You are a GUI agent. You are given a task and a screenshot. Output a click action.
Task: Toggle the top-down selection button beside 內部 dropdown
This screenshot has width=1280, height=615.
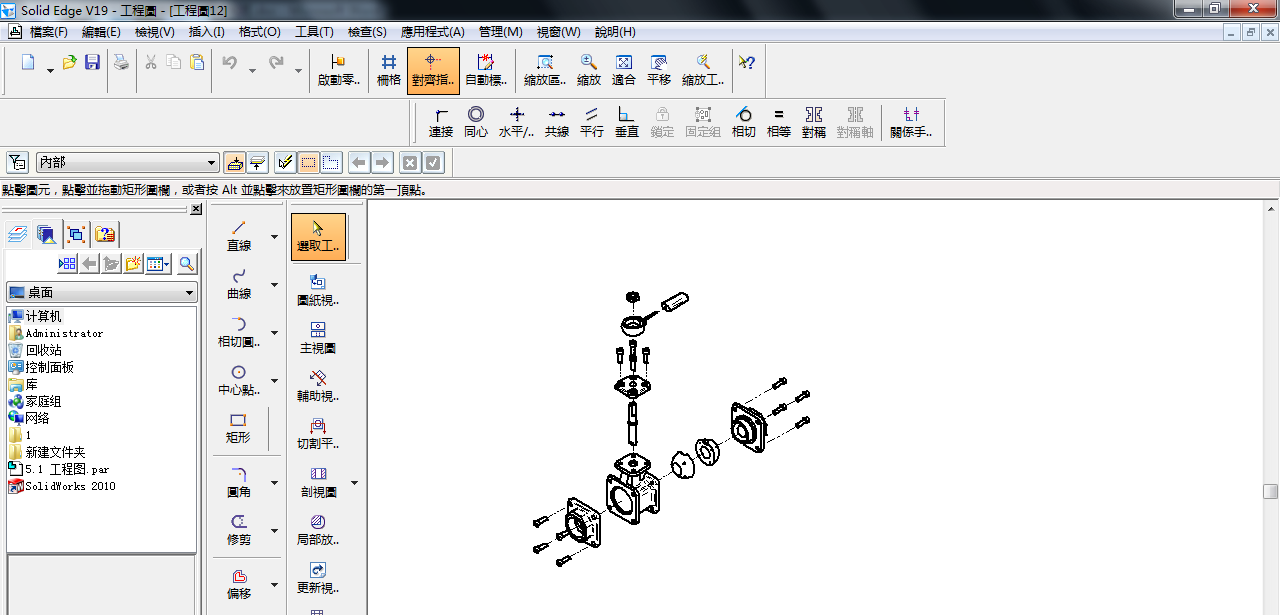click(235, 162)
